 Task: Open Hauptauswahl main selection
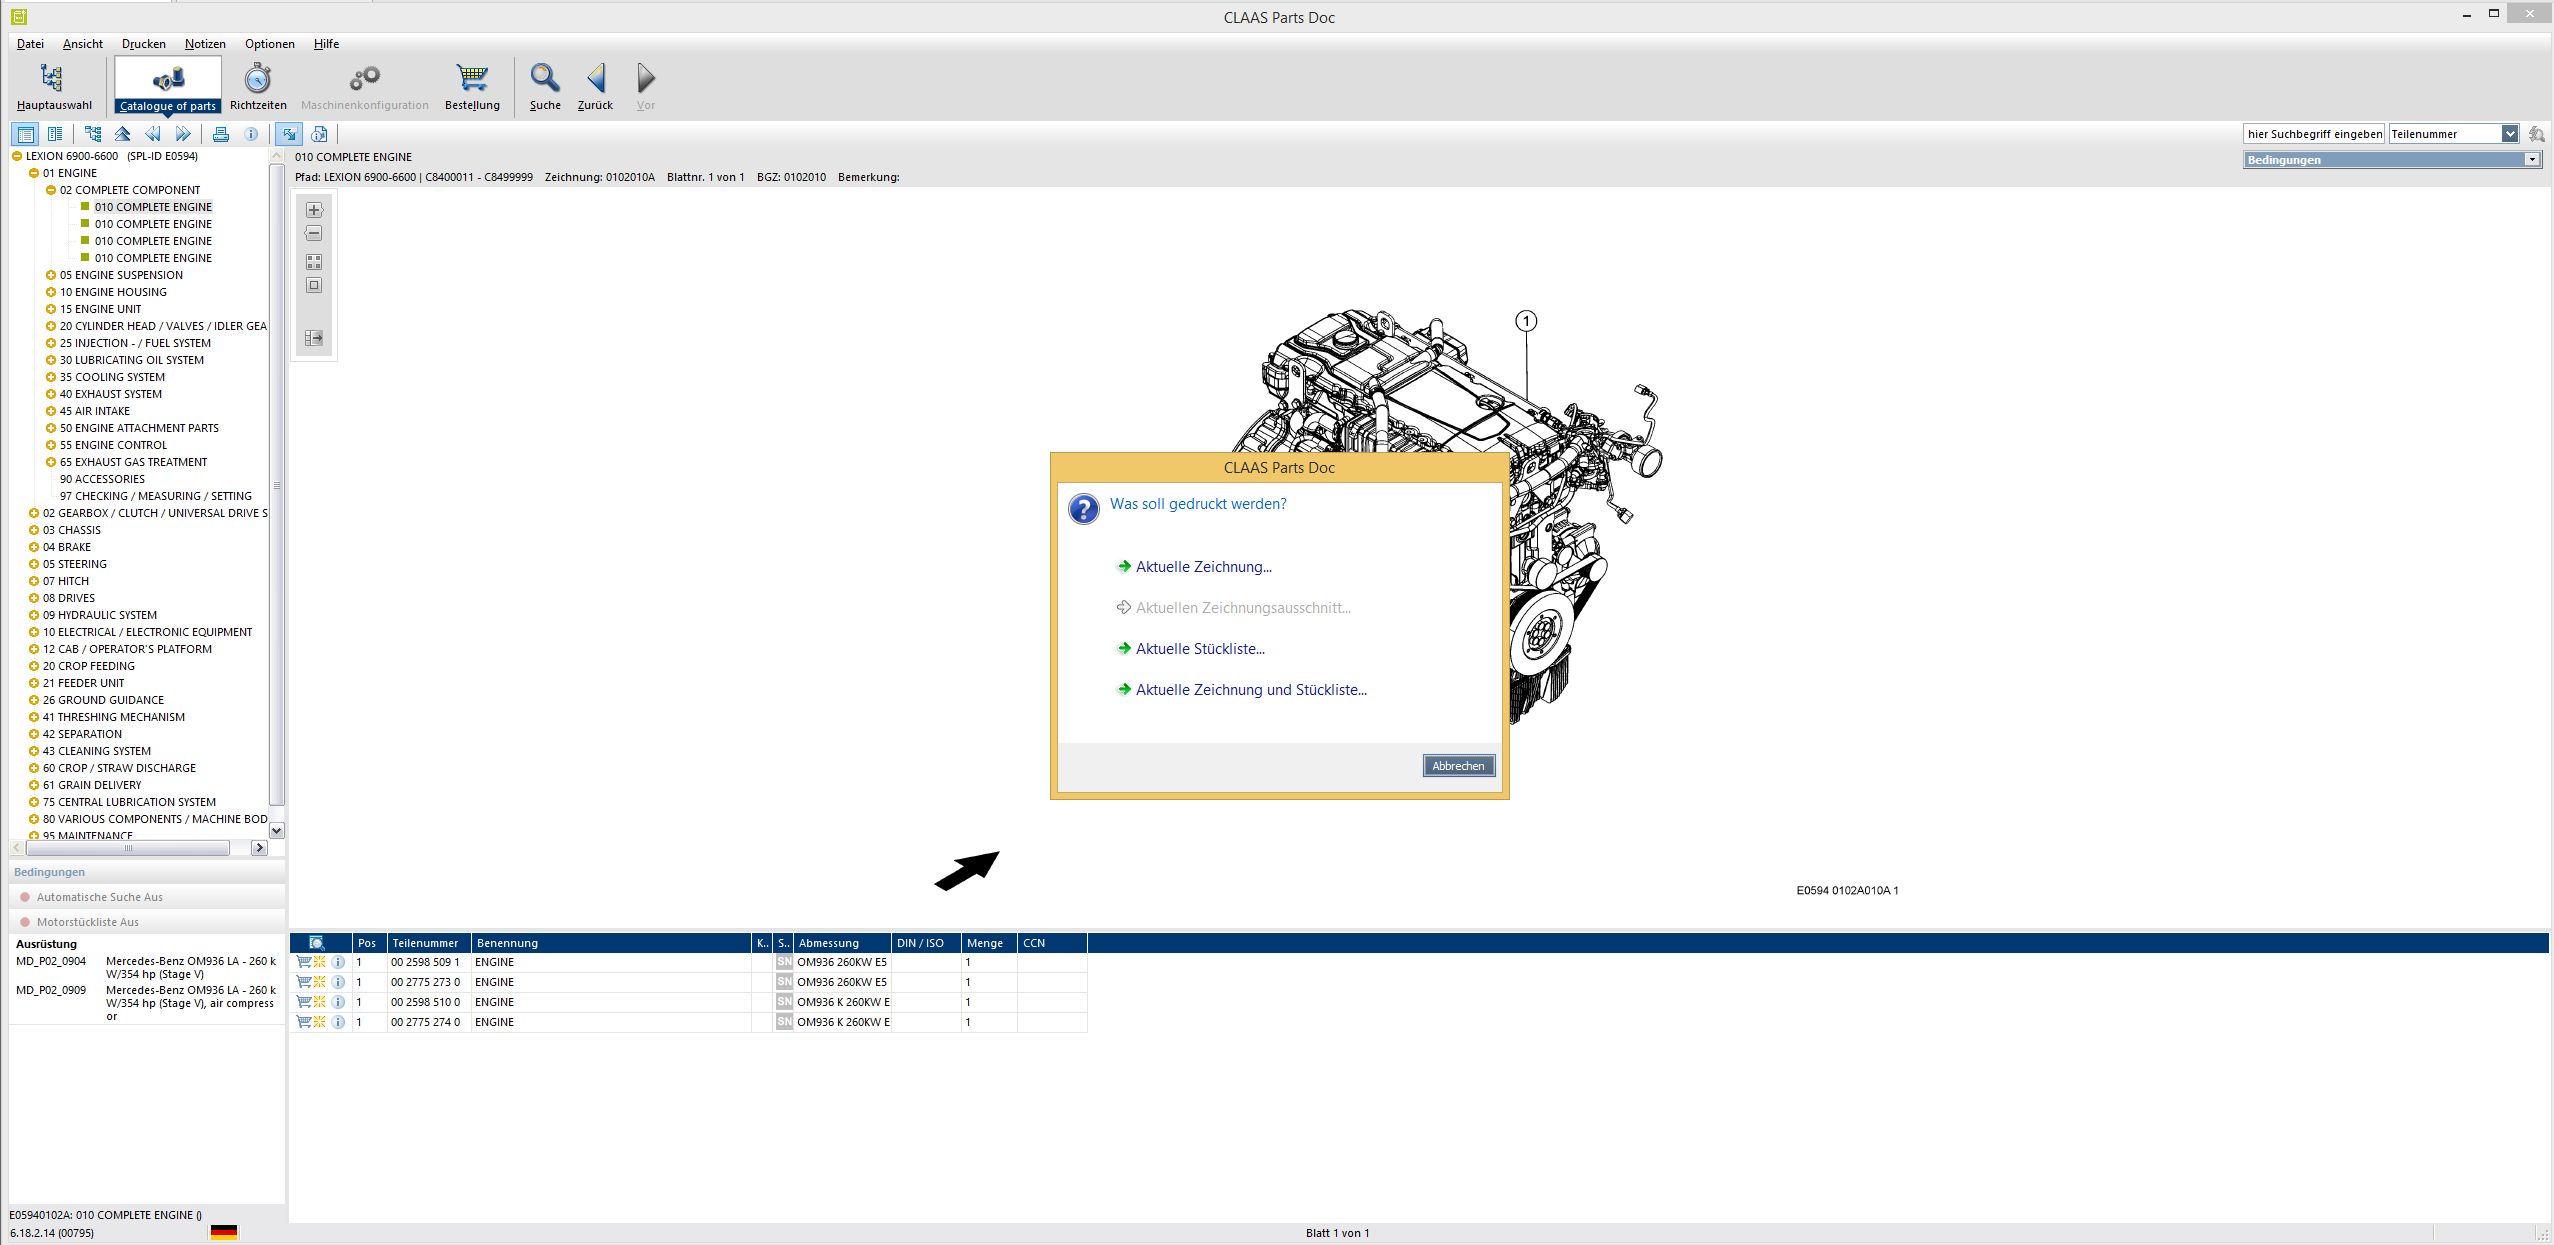[x=53, y=86]
